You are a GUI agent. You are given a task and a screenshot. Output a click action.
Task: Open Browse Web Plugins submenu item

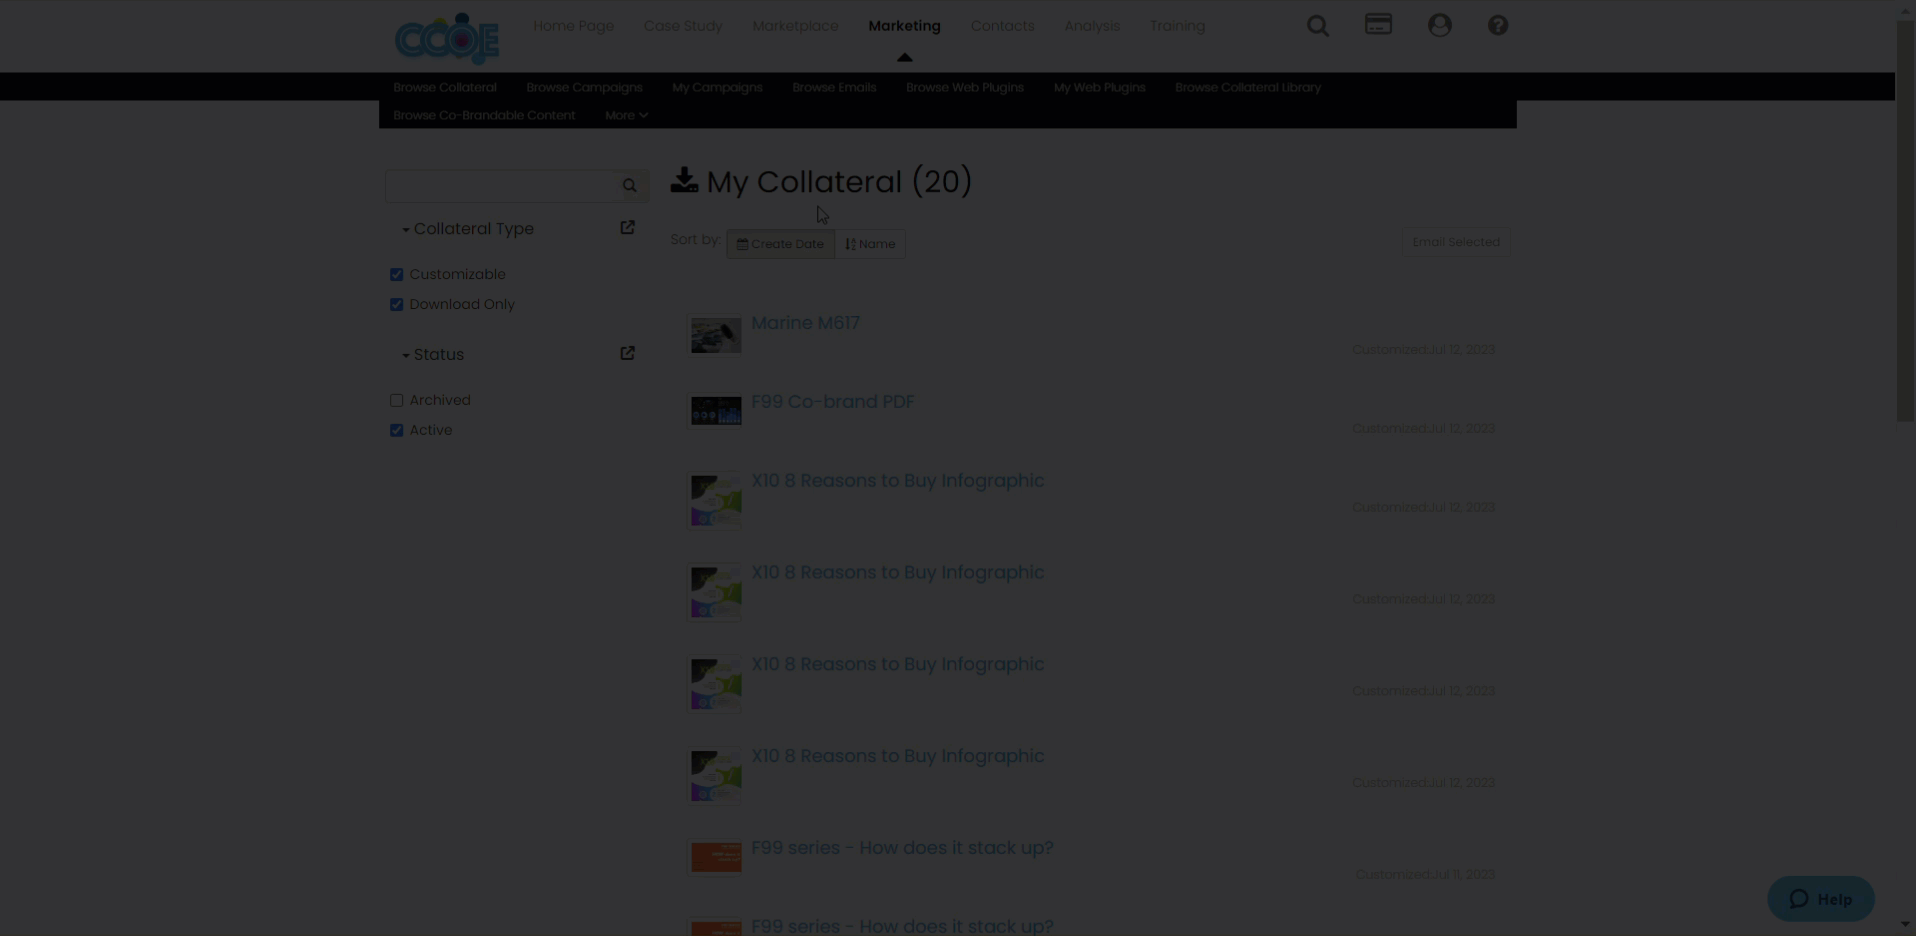(x=965, y=87)
